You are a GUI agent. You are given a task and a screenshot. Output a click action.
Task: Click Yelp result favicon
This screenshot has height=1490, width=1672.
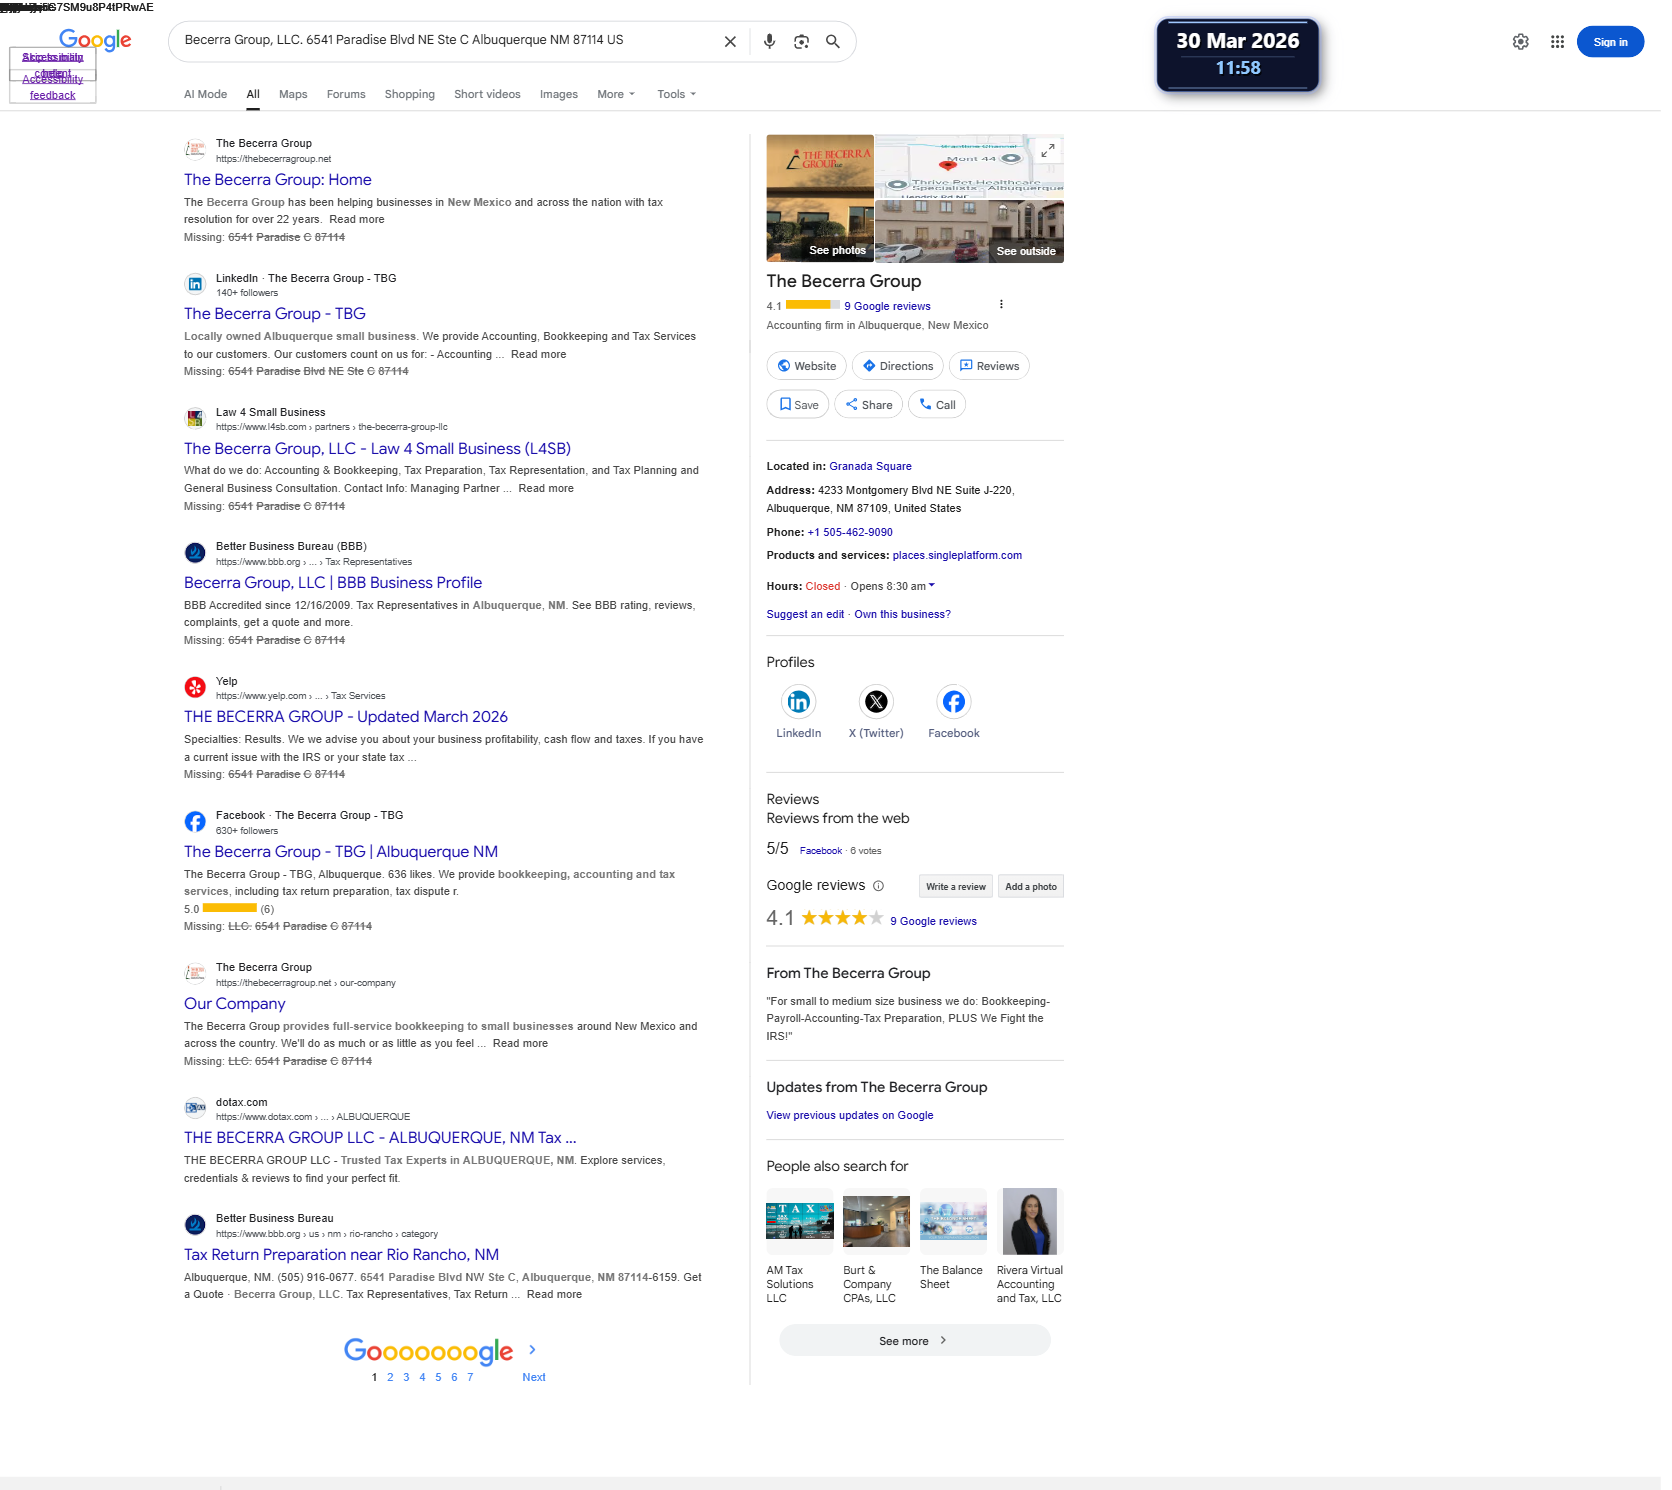195,687
